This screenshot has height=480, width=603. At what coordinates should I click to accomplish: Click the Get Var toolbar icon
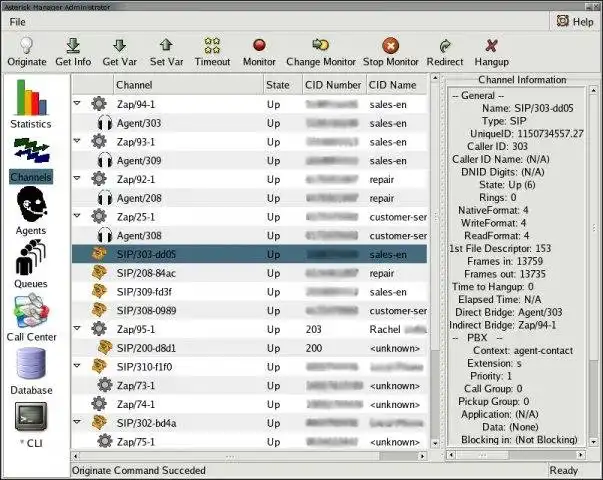click(x=120, y=45)
